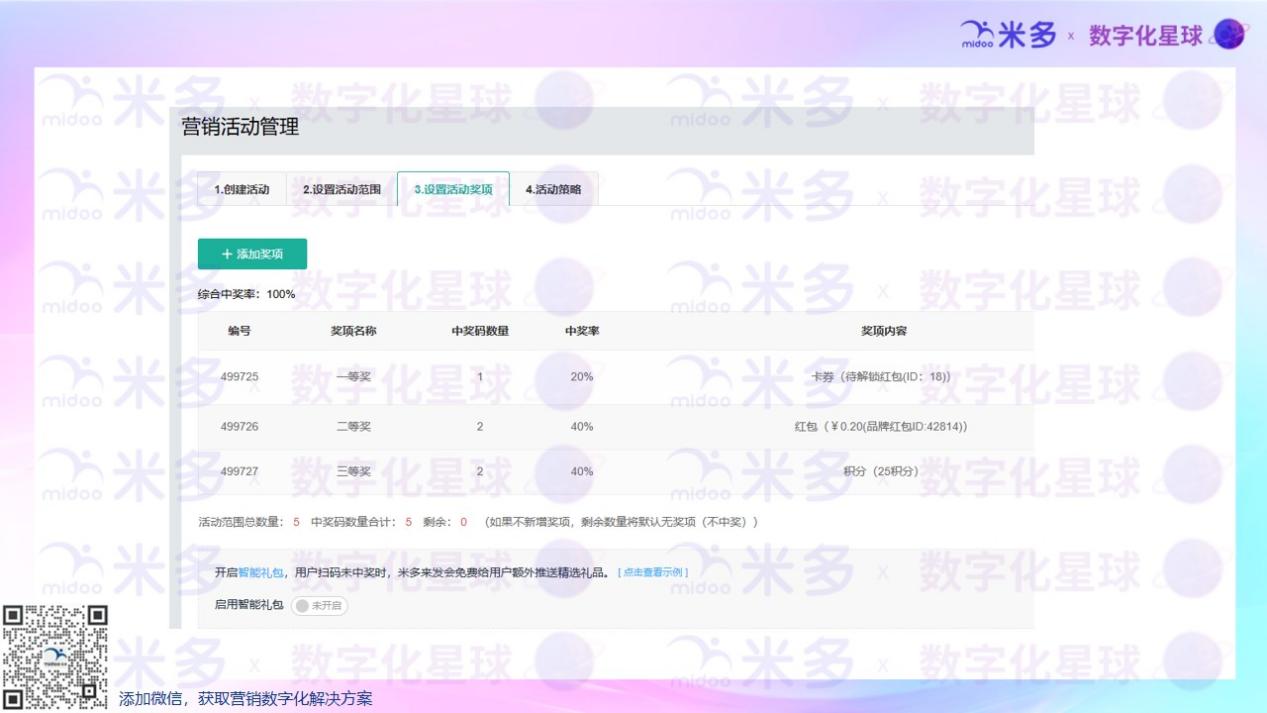
Task: Click the 积分 (25积分) prize content
Action: click(x=880, y=472)
